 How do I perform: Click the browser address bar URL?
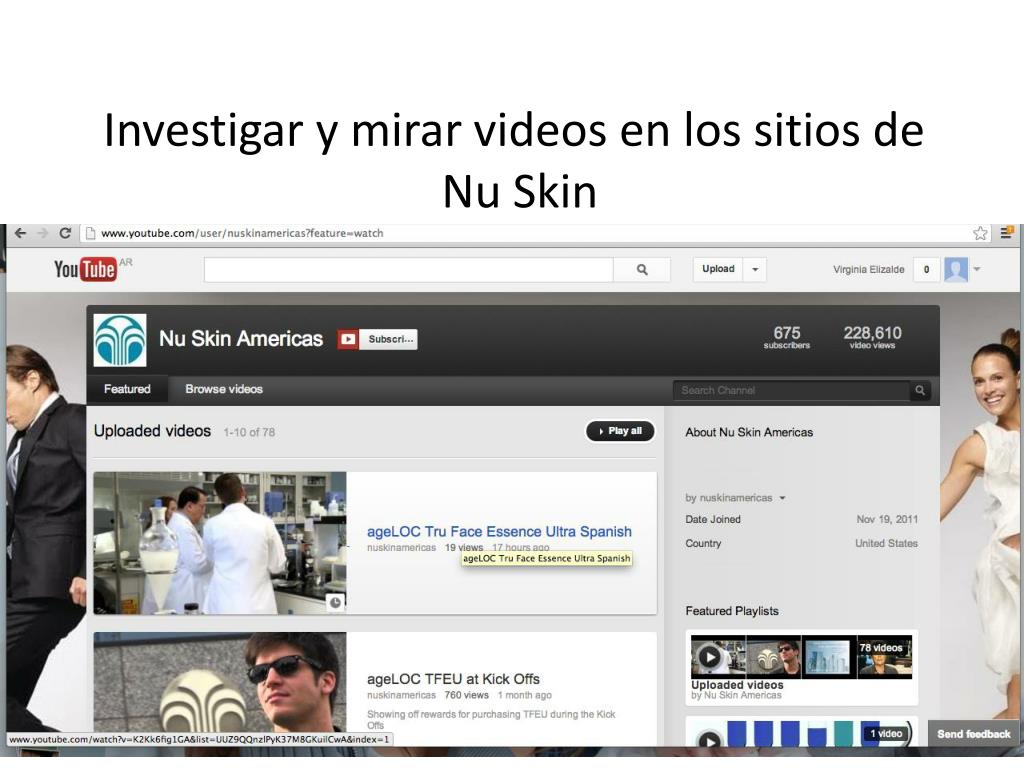click(x=242, y=233)
